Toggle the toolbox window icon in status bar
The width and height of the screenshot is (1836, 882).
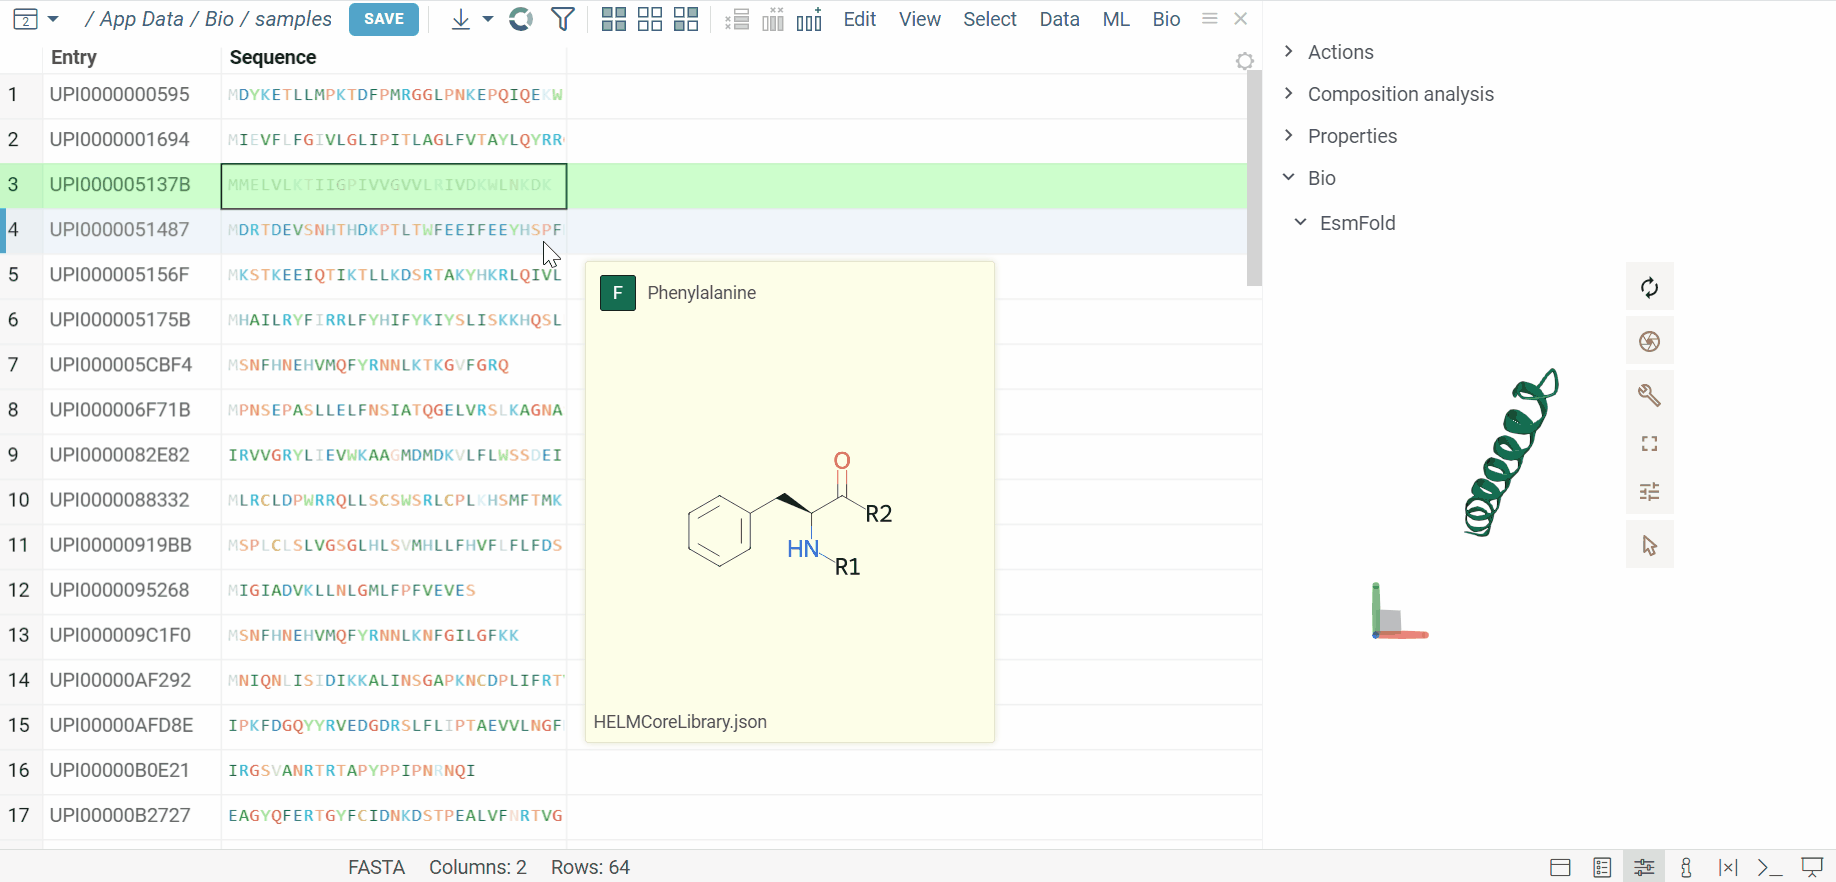pyautogui.click(x=1560, y=867)
